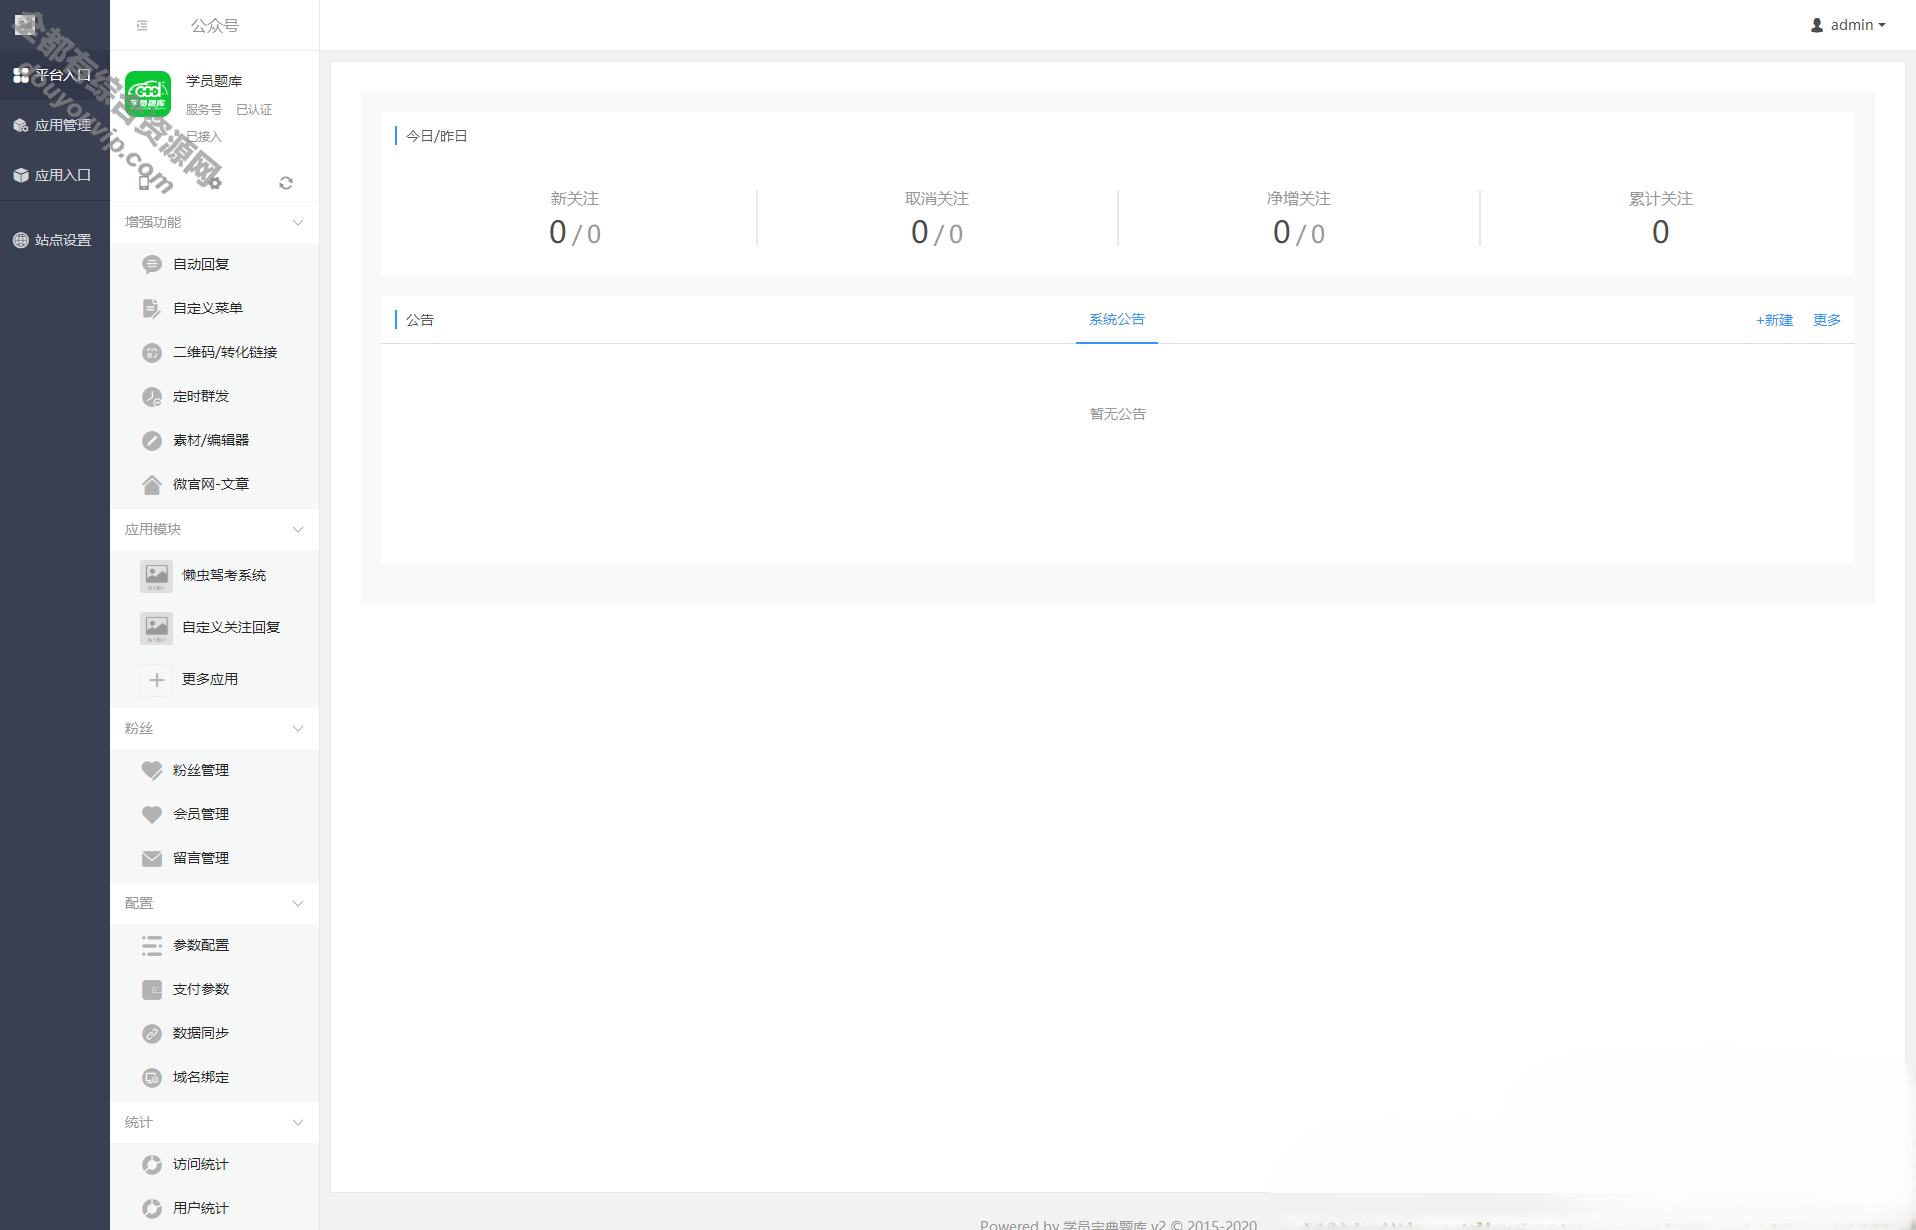Click the 学员题库 account name

pos(214,81)
